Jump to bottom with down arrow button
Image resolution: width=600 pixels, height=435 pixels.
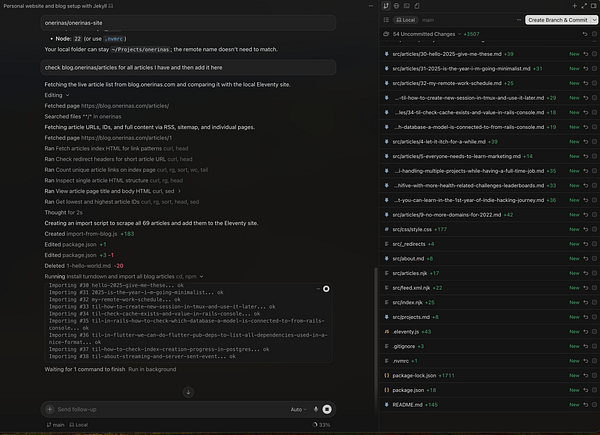pyautogui.click(x=188, y=392)
